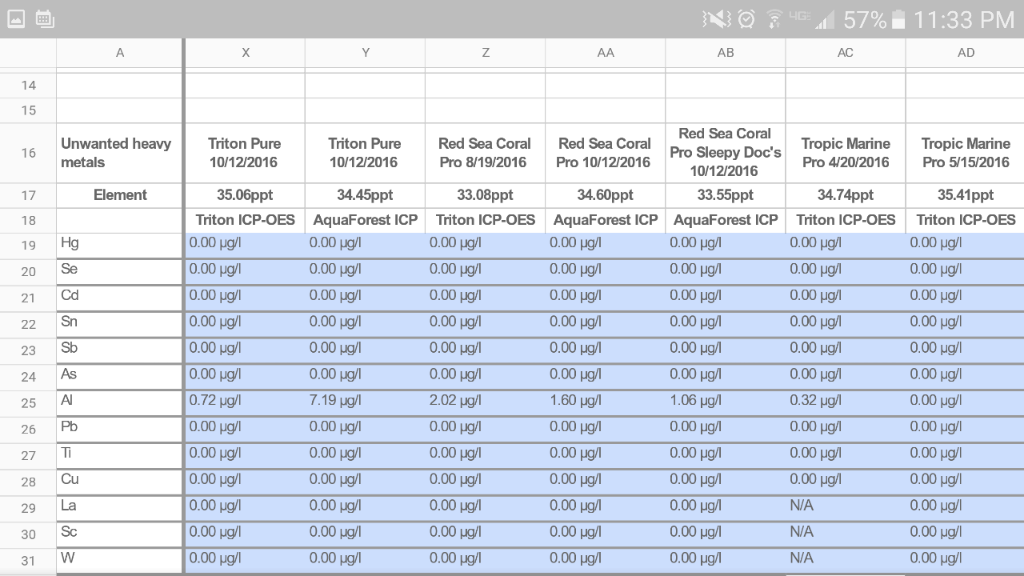Select 'Red Sea Coral Pro Sleepy Doc's' cell
Image resolution: width=1024 pixels, height=576 pixels.
[x=726, y=153]
